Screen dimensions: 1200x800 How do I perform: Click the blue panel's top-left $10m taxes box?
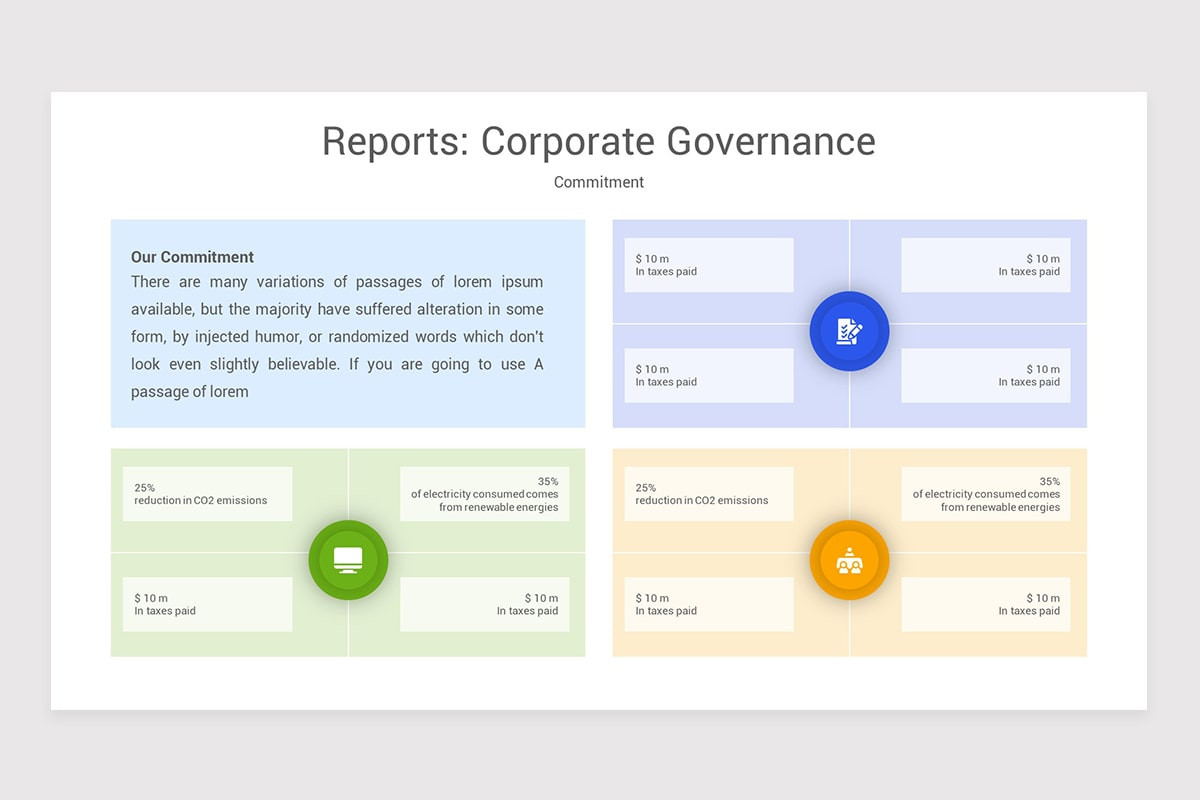click(708, 264)
